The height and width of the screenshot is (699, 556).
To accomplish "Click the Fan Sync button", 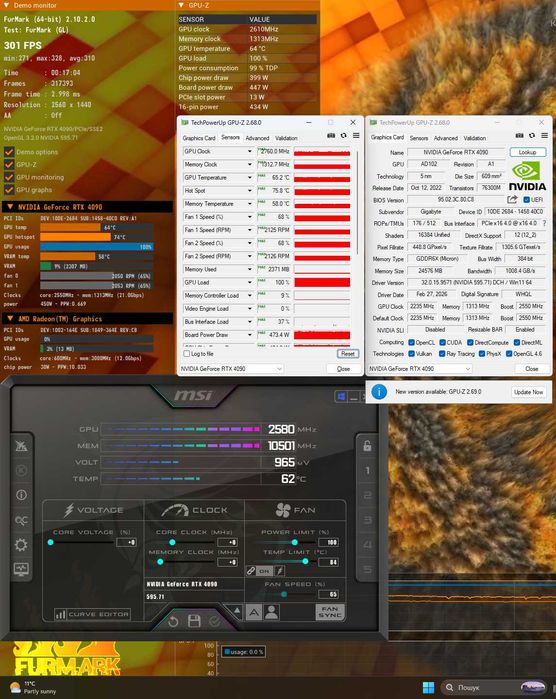I will (330, 612).
